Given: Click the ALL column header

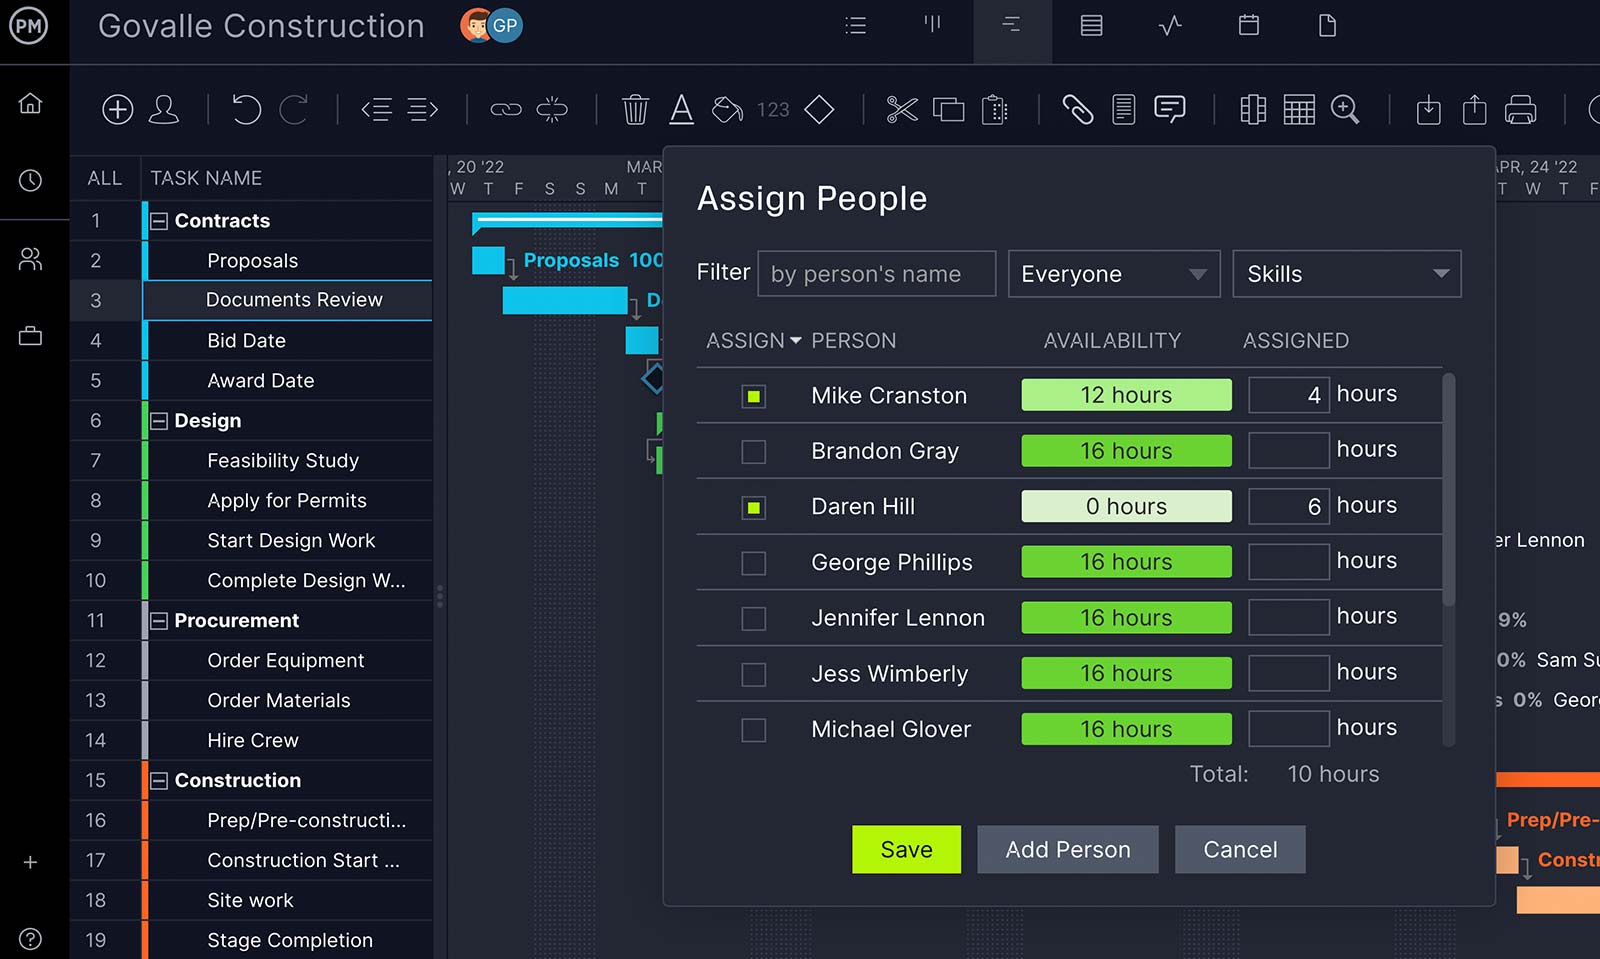Looking at the screenshot, I should pyautogui.click(x=104, y=177).
